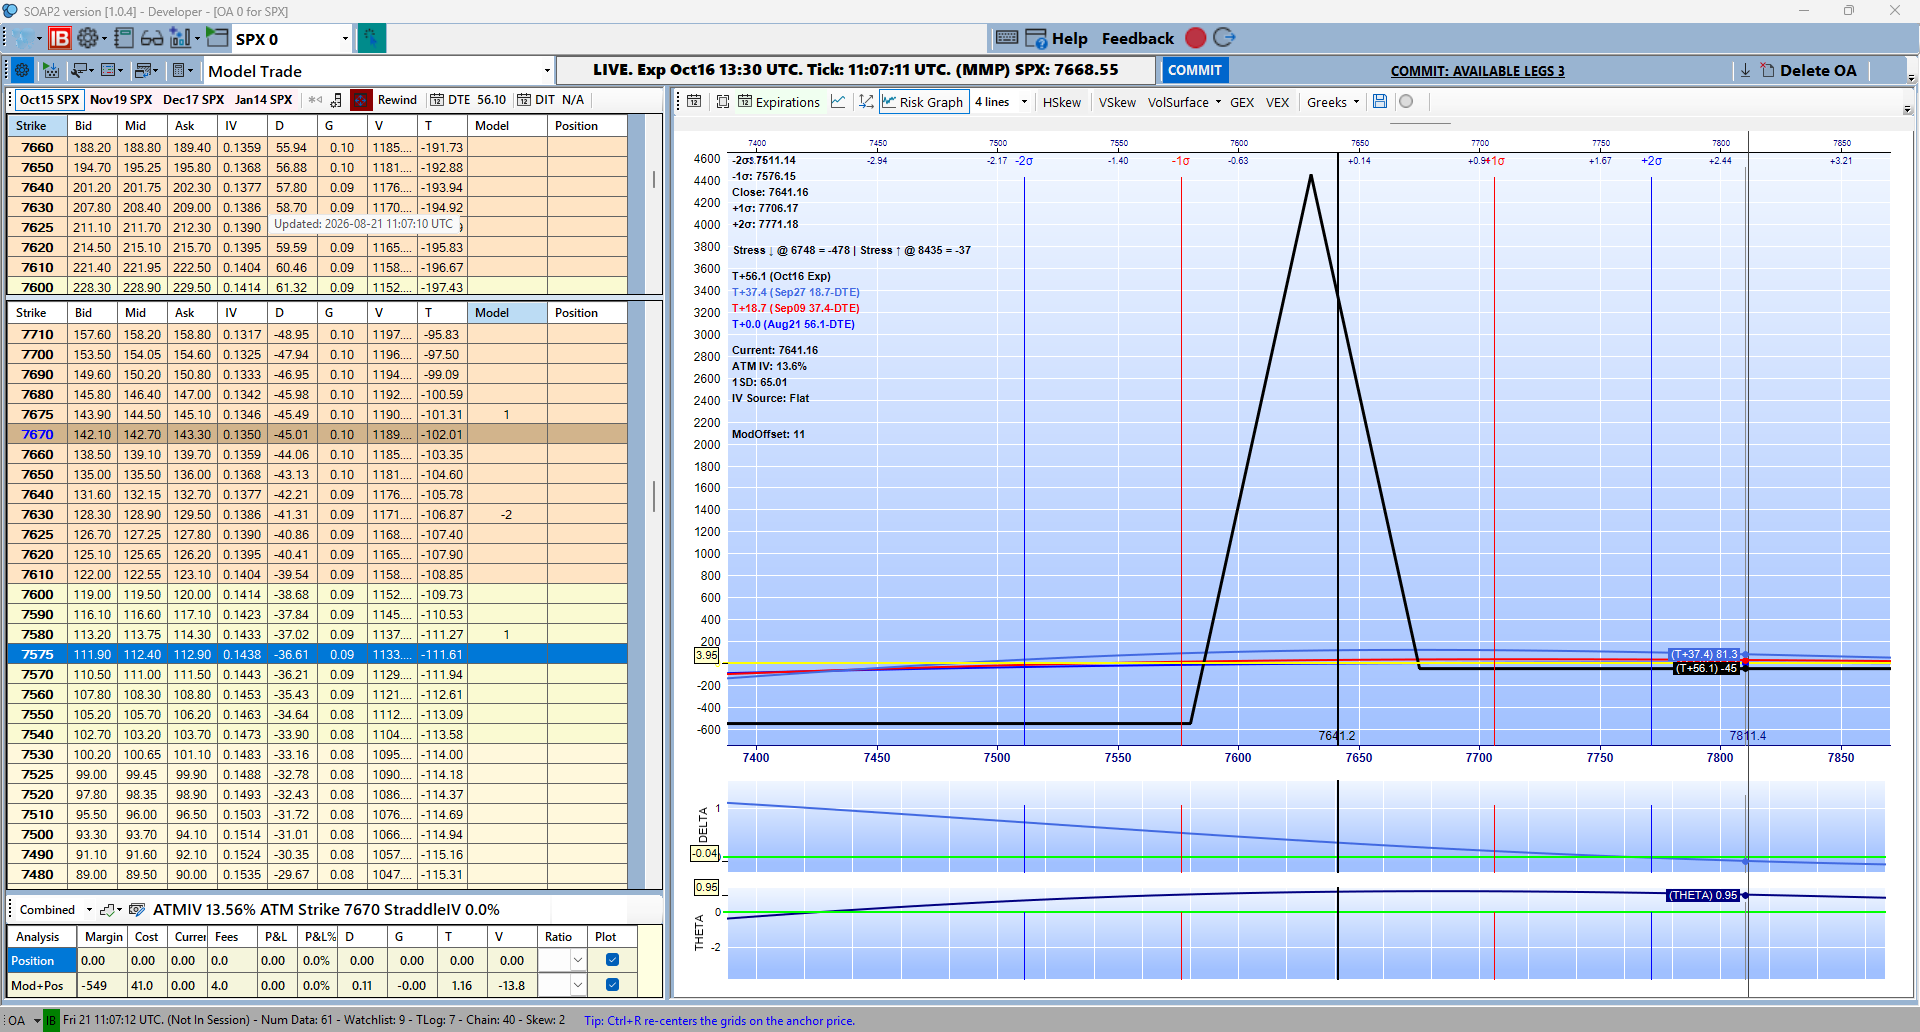Click the circular arrow logout icon

click(x=1224, y=38)
